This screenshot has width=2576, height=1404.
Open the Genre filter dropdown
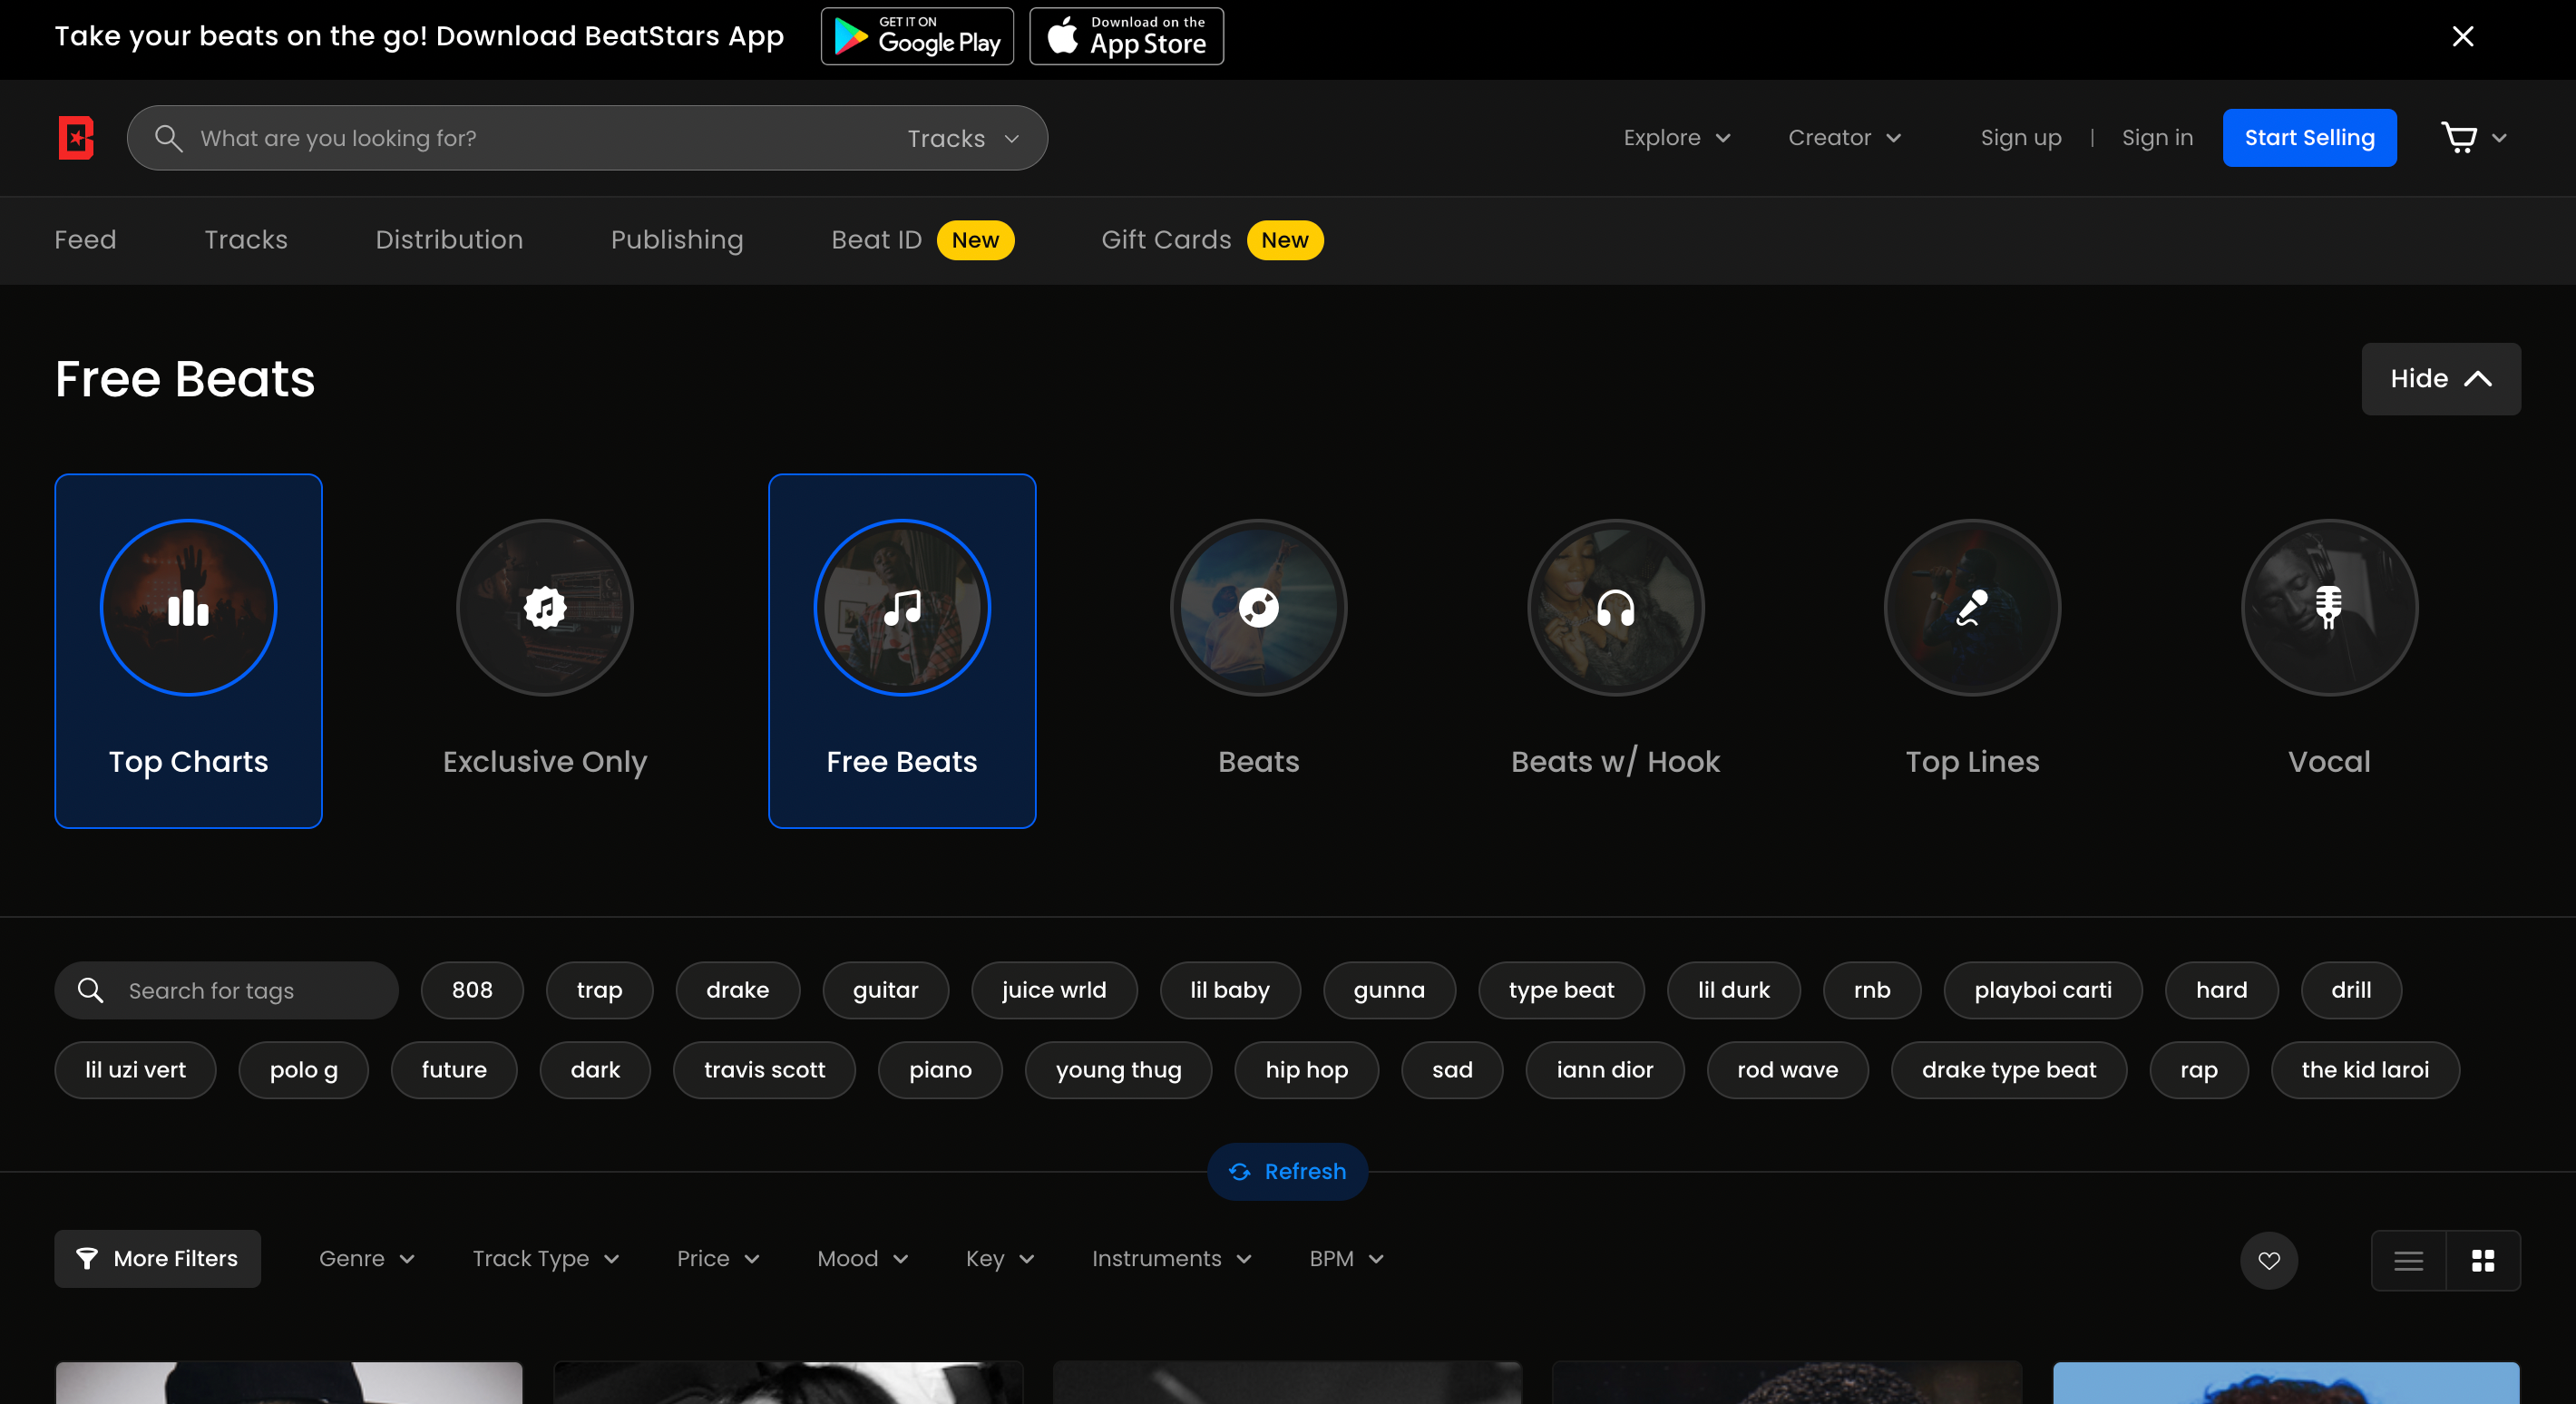(366, 1259)
